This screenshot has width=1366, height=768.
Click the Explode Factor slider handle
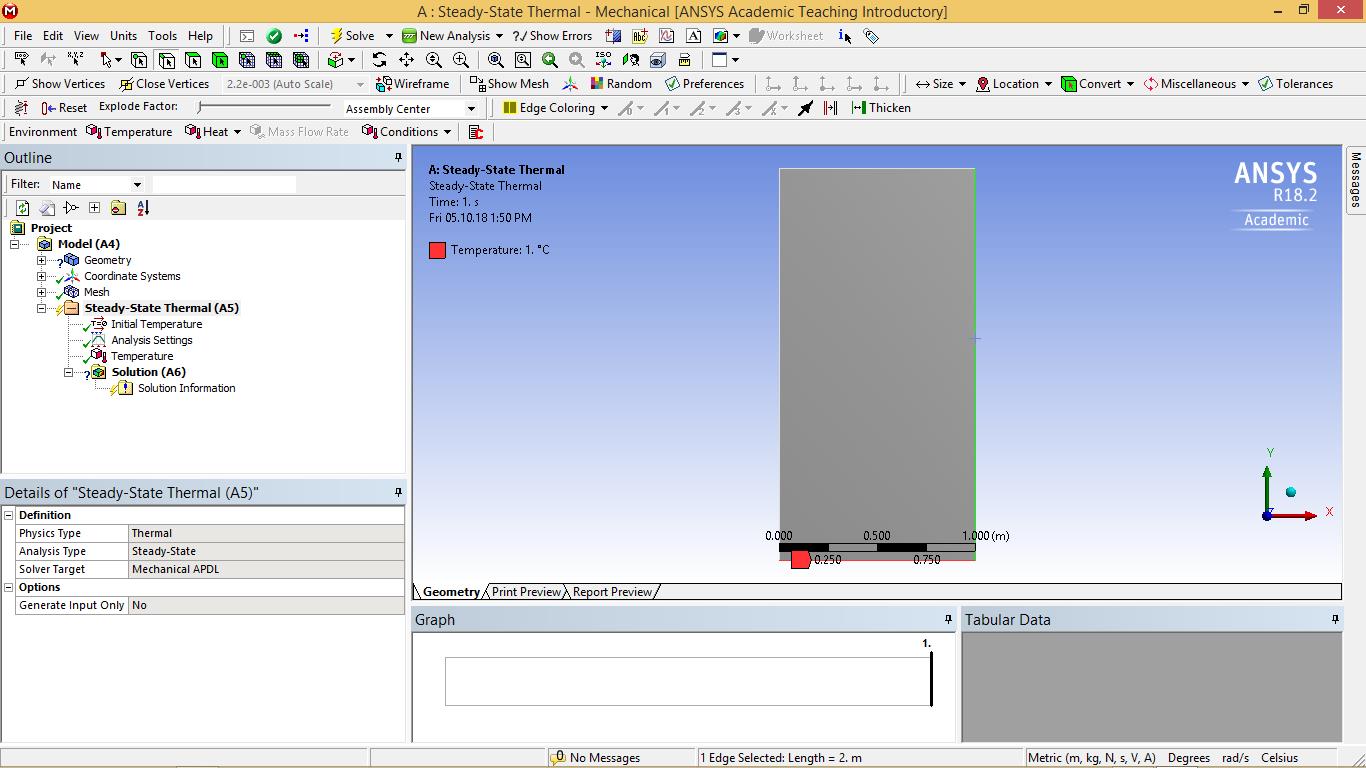201,107
